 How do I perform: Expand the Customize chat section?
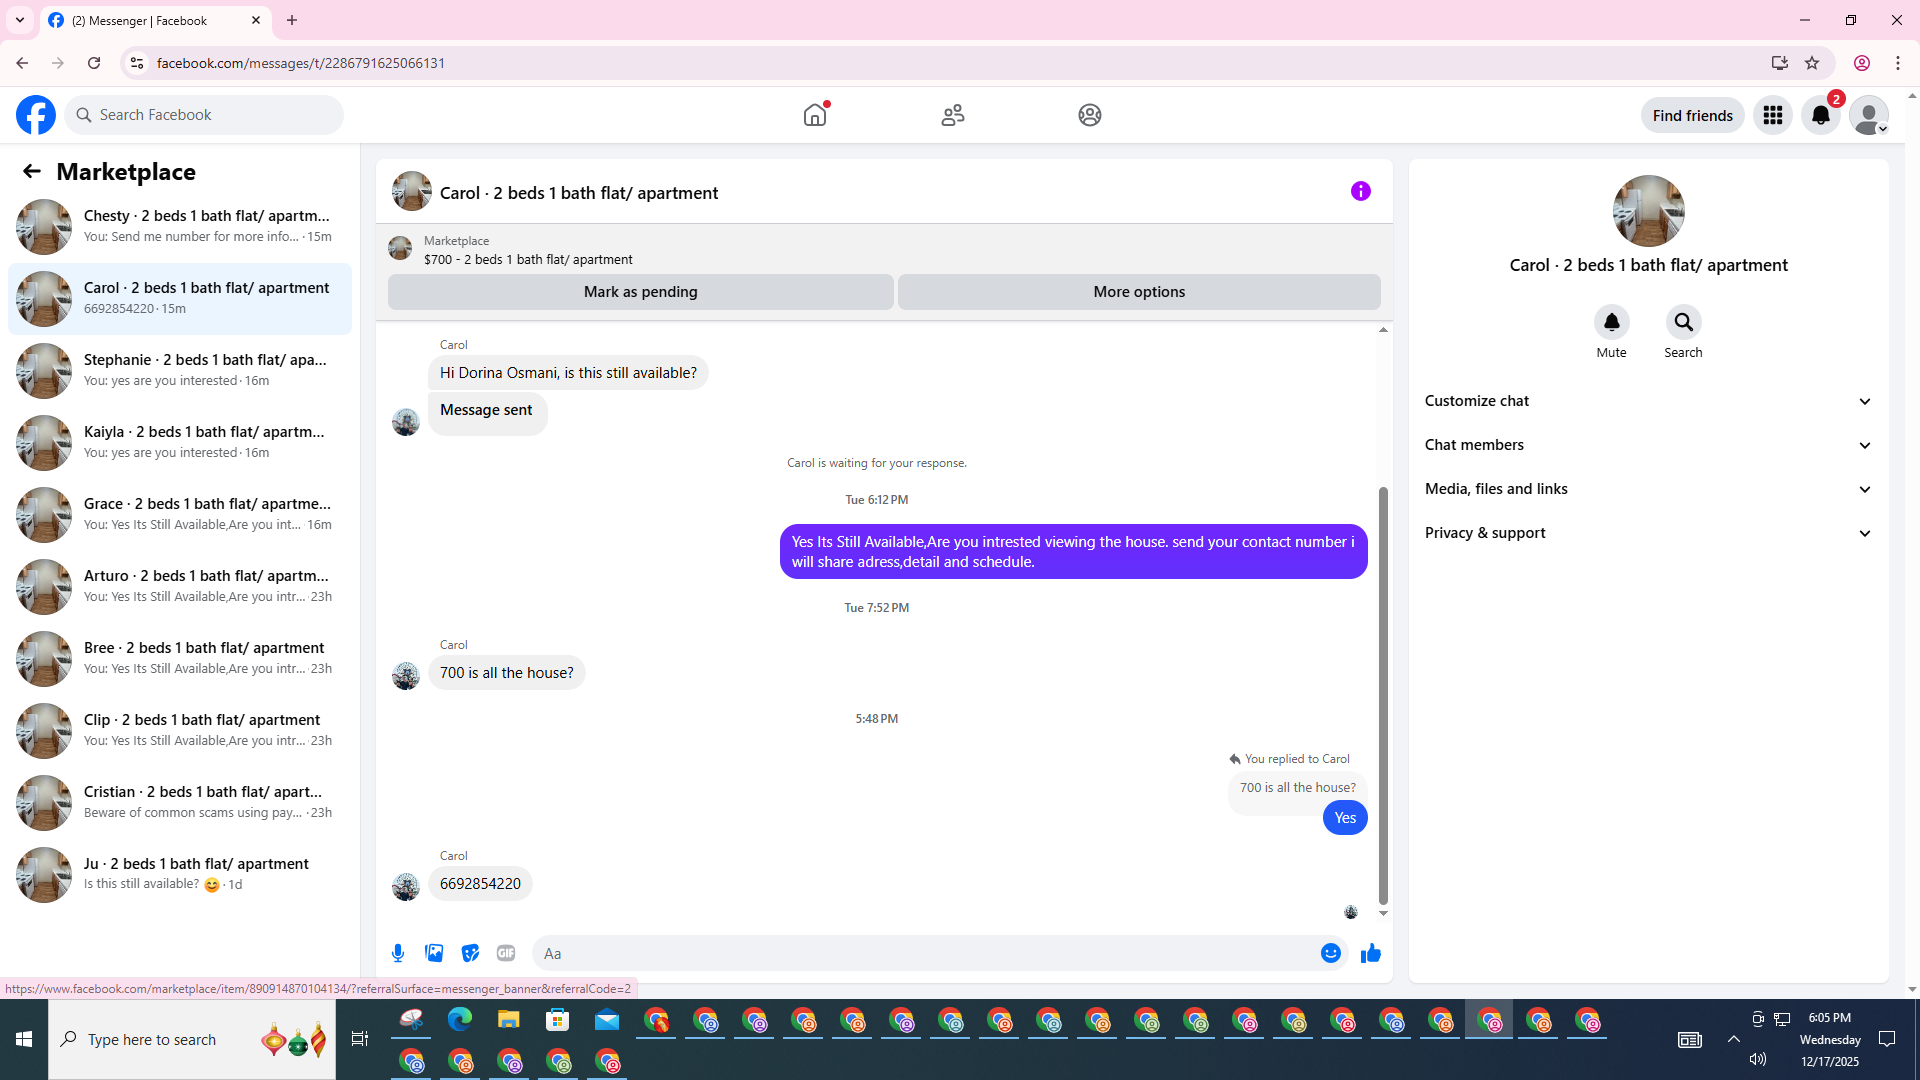(1647, 401)
